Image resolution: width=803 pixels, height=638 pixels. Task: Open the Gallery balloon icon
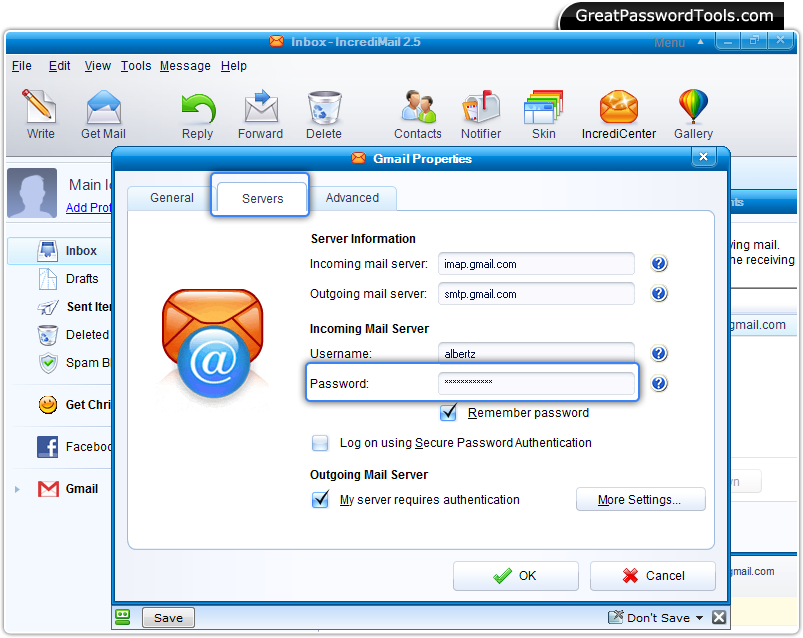693,107
